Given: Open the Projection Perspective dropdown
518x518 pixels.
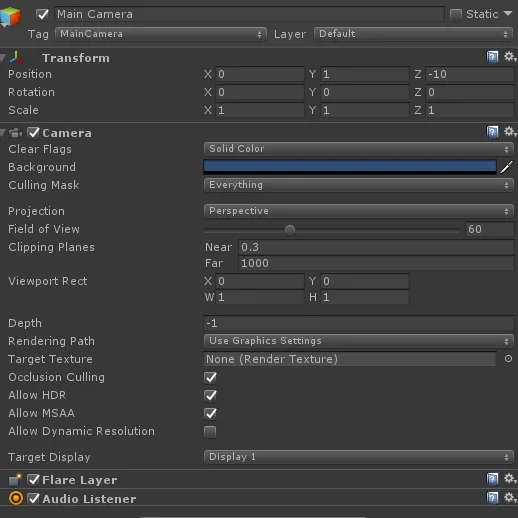Looking at the screenshot, I should [x=359, y=211].
